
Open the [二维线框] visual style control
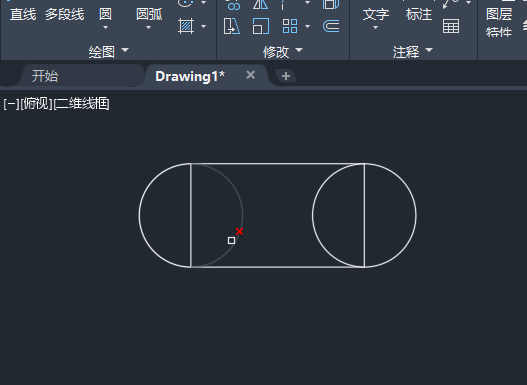(x=81, y=104)
